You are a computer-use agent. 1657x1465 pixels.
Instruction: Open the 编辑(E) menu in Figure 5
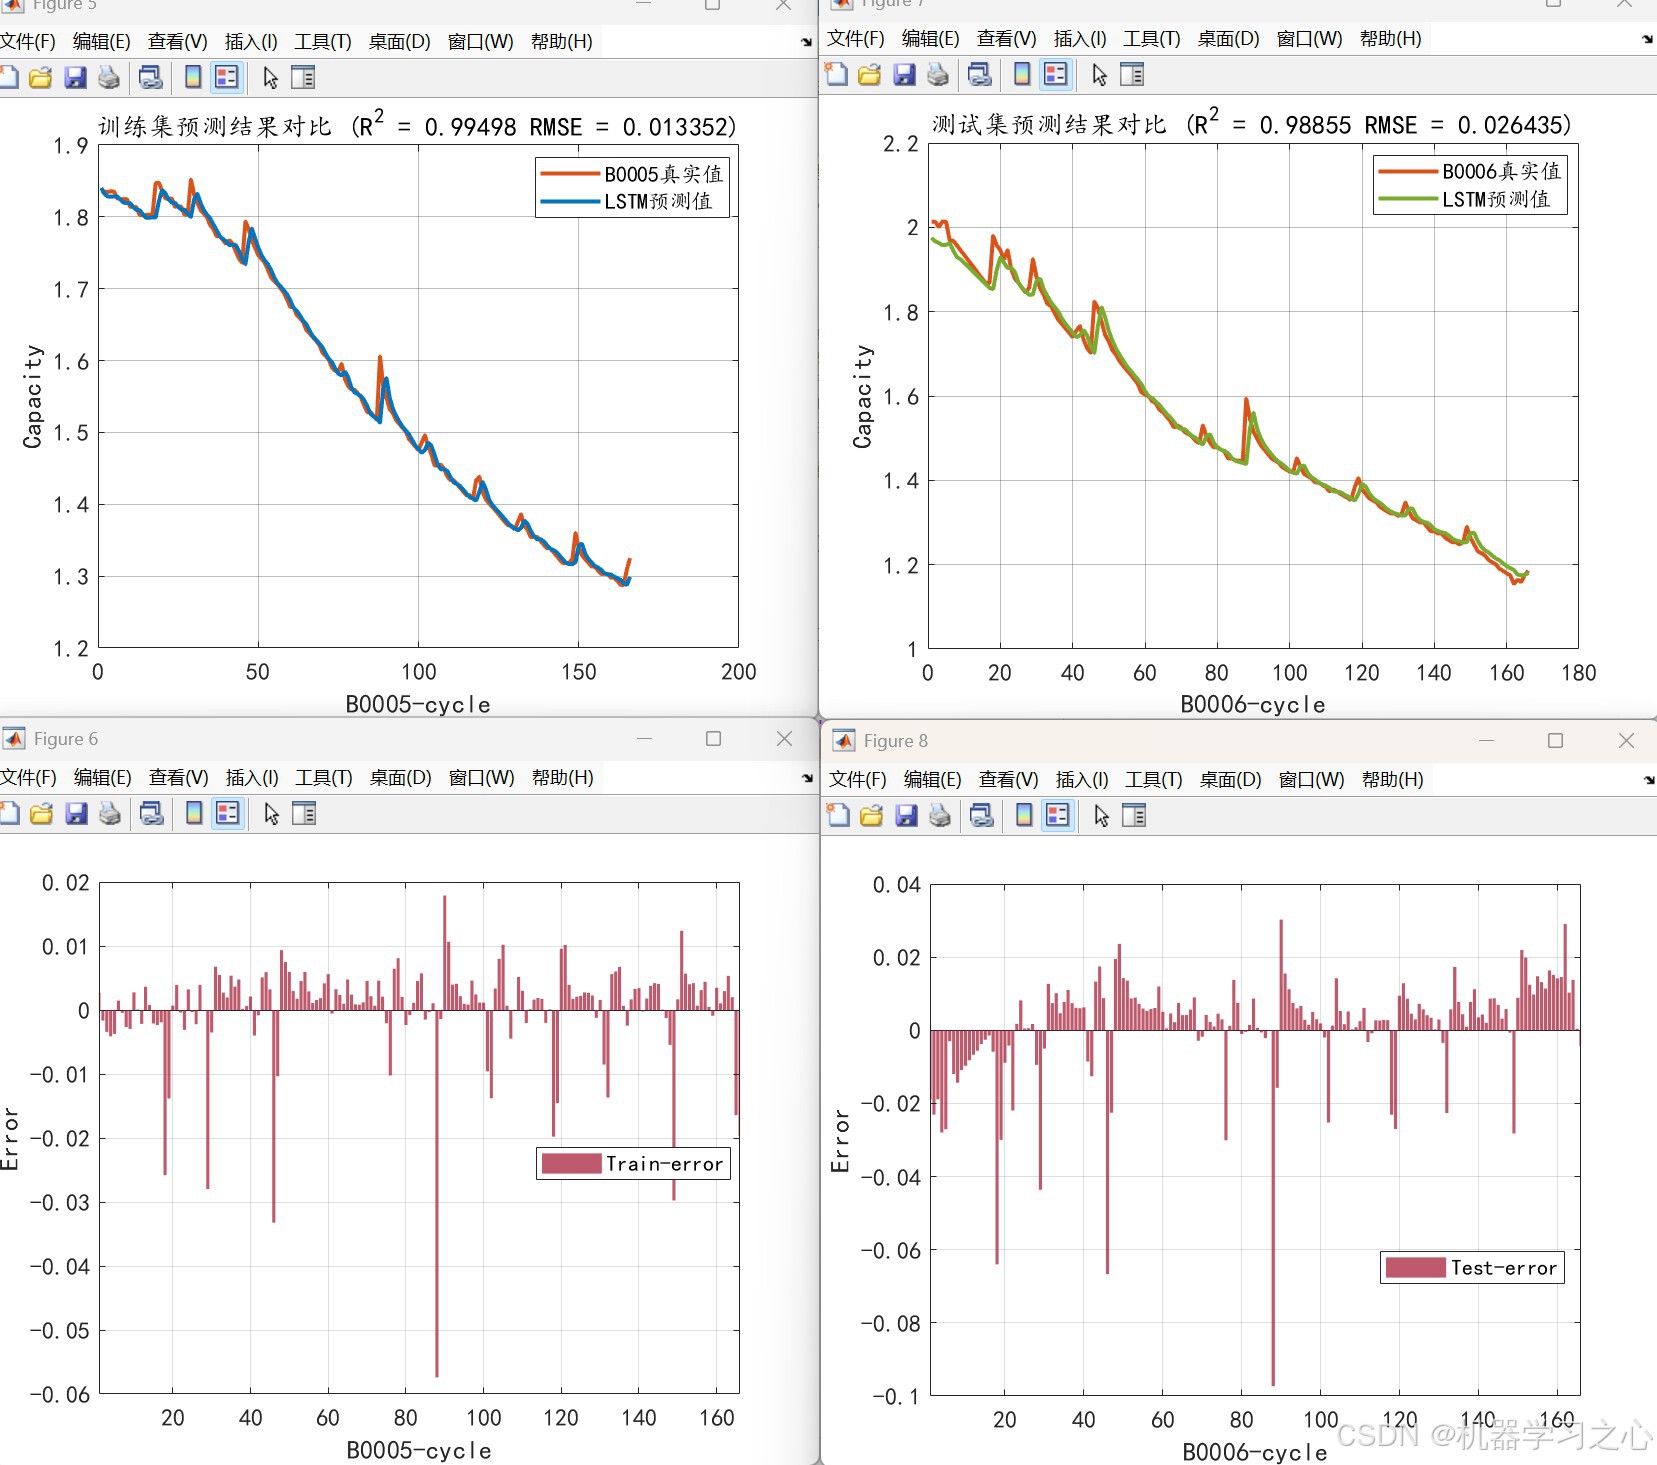click(102, 42)
